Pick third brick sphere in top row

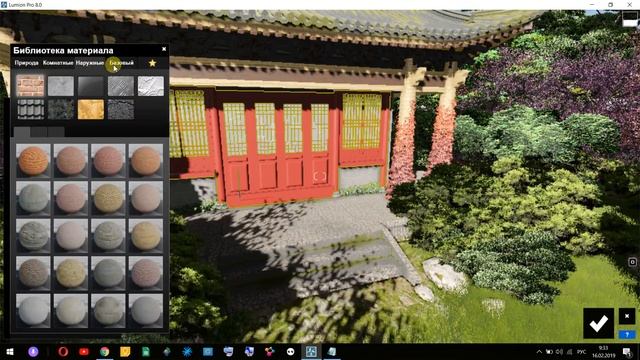pyautogui.click(x=108, y=161)
